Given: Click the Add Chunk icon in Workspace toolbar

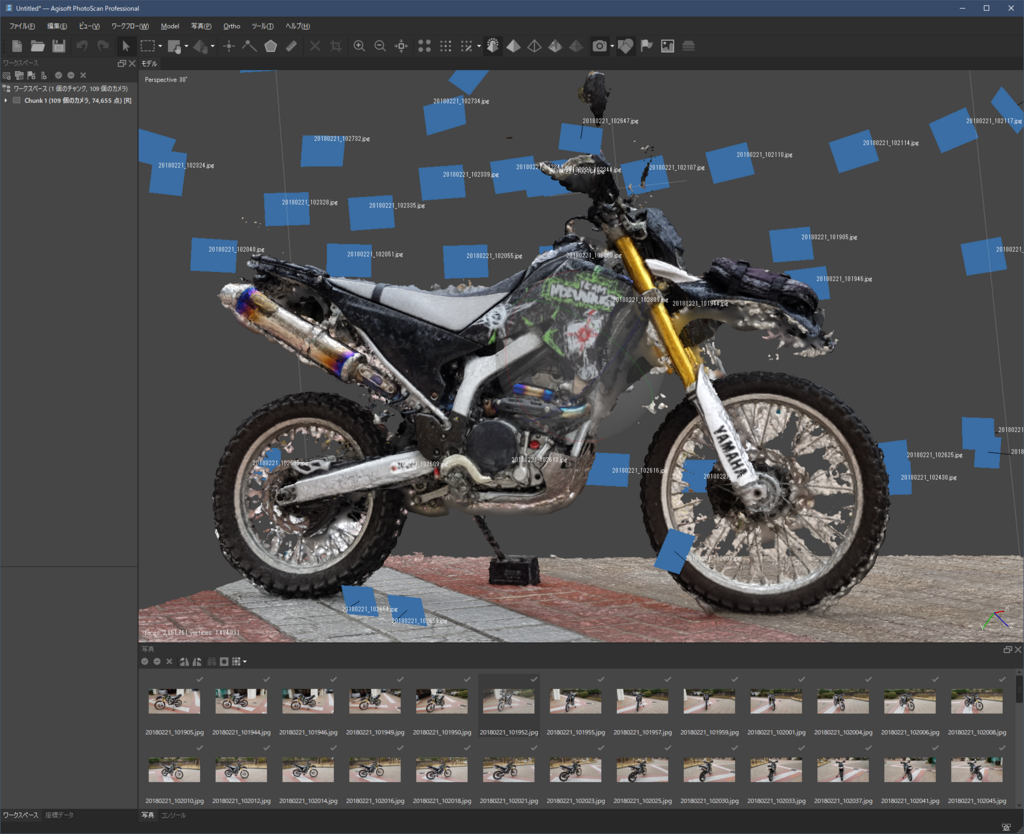Looking at the screenshot, I should coord(7,75).
